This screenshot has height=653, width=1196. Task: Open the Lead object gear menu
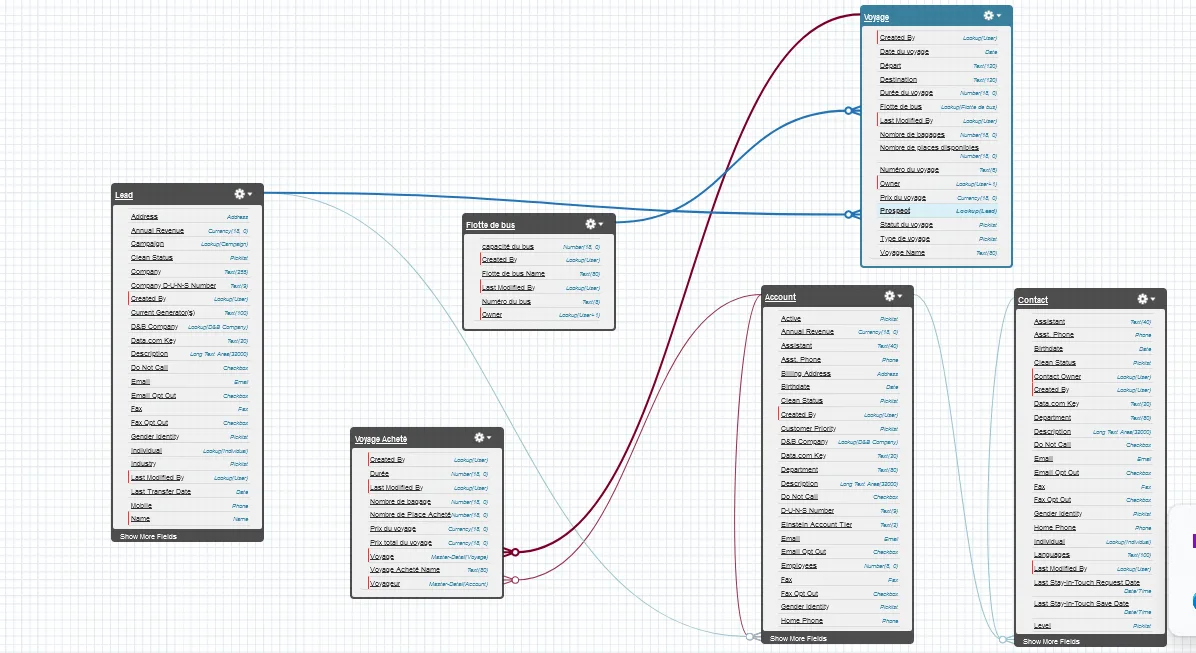pyautogui.click(x=243, y=195)
